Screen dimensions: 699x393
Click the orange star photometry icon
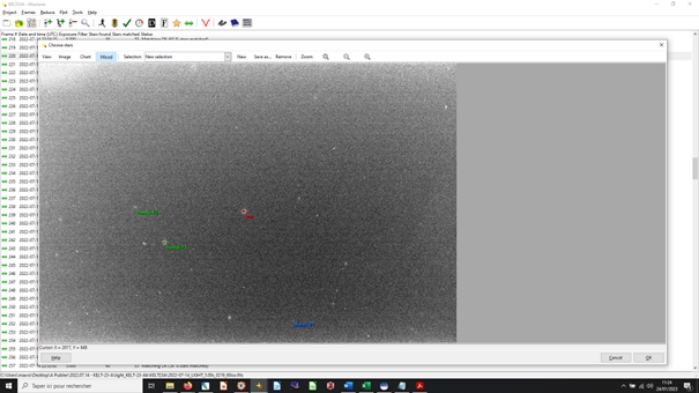pyautogui.click(x=177, y=23)
